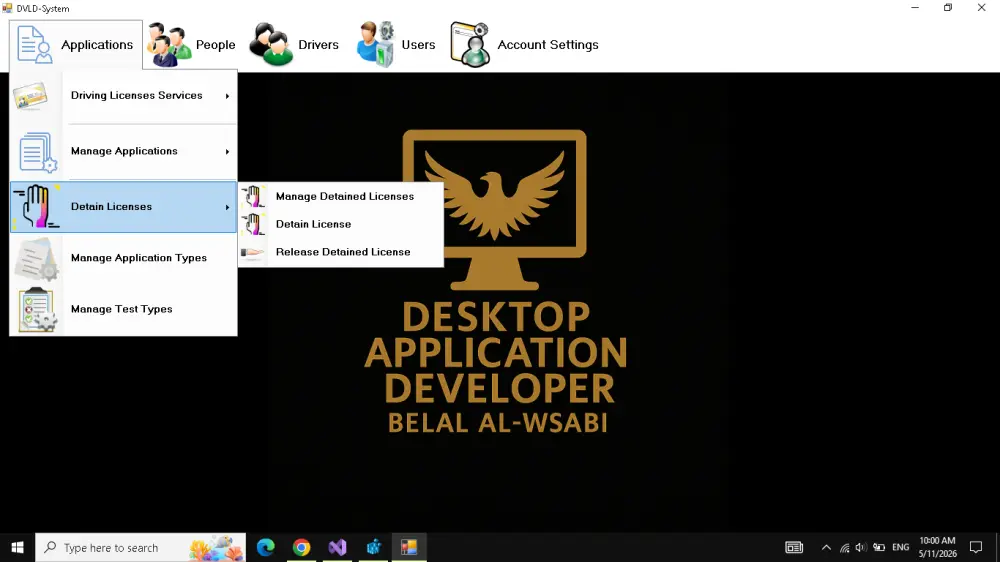This screenshot has width=1000, height=562.
Task: Click the Drivers icon
Action: pos(270,45)
